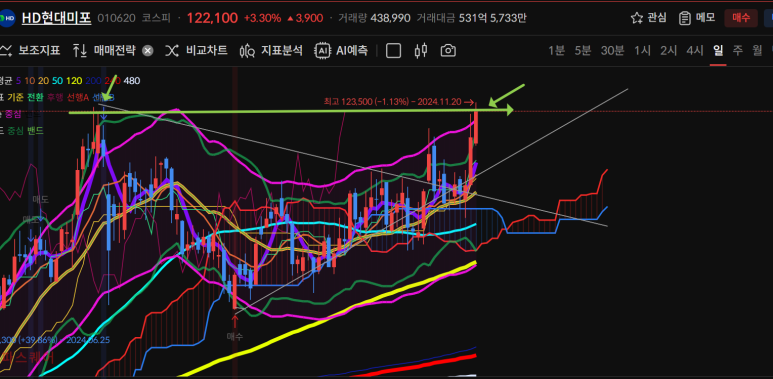Screen dimensions: 773x379
Task: Toggle the green 밴드 legend item
Action: pos(35,131)
